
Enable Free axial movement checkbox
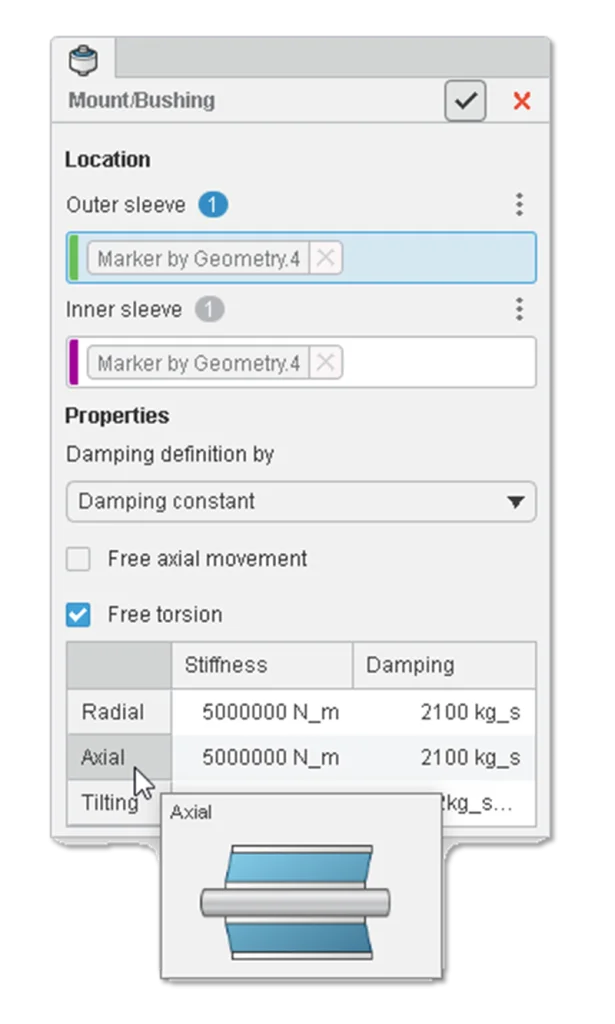click(x=78, y=559)
